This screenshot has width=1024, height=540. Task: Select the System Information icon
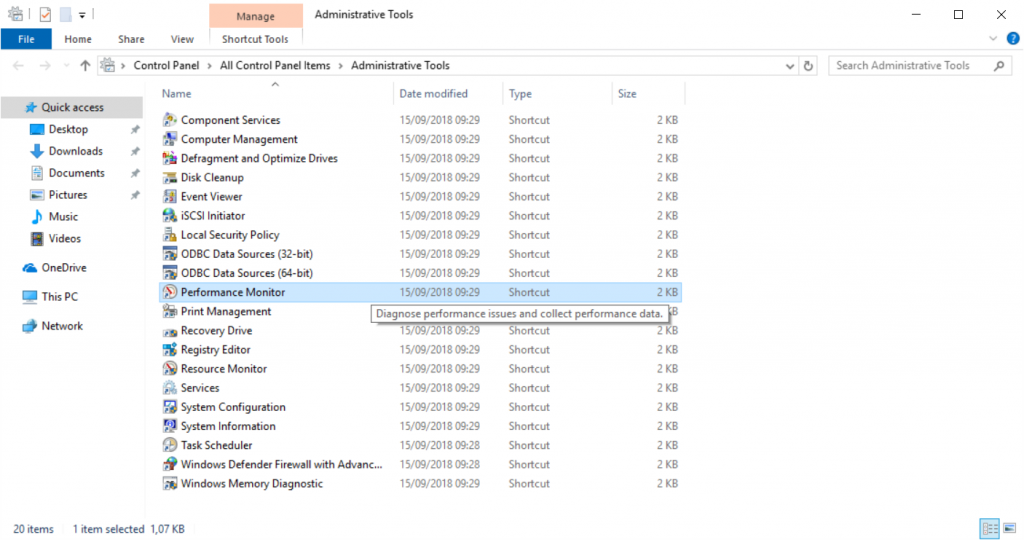[170, 426]
